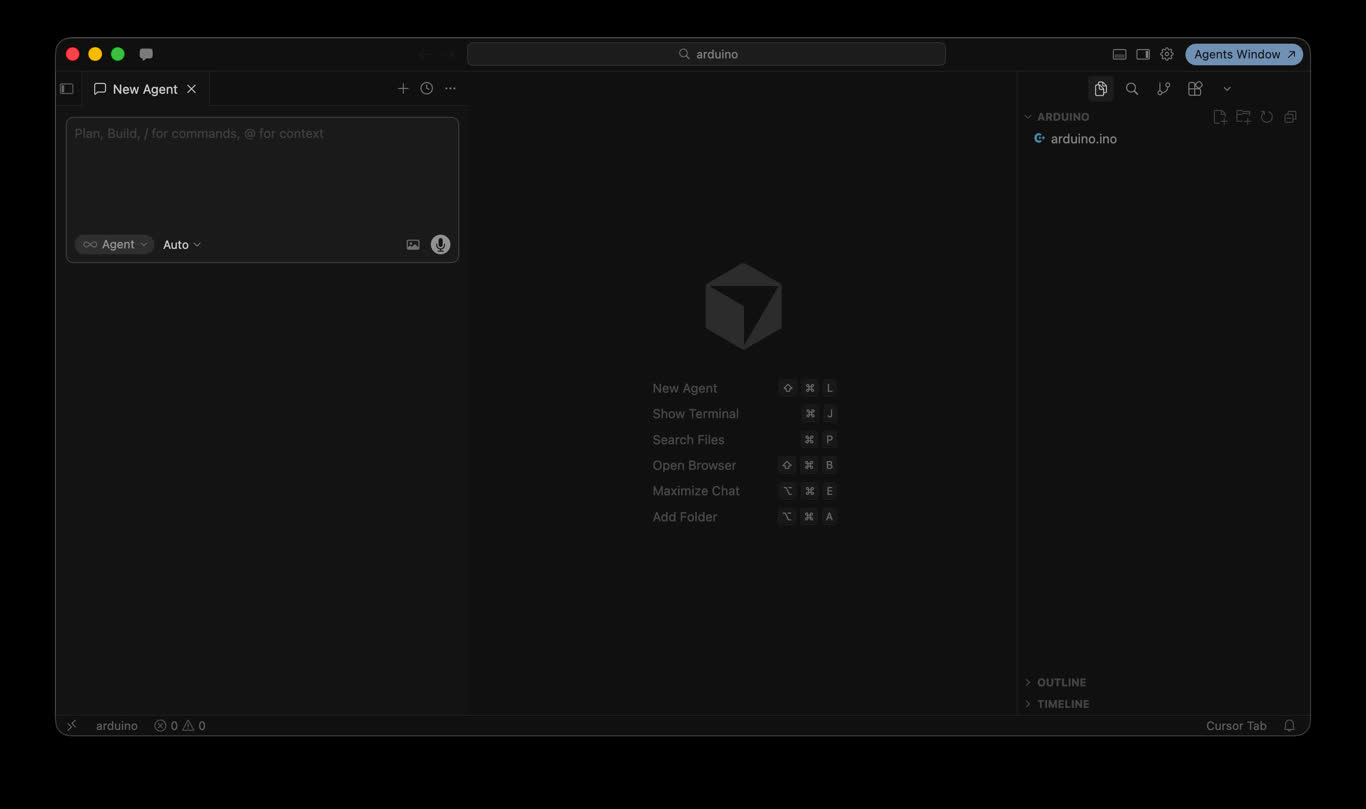Image resolution: width=1366 pixels, height=809 pixels.
Task: Click arduino in the status bar
Action: 117,726
